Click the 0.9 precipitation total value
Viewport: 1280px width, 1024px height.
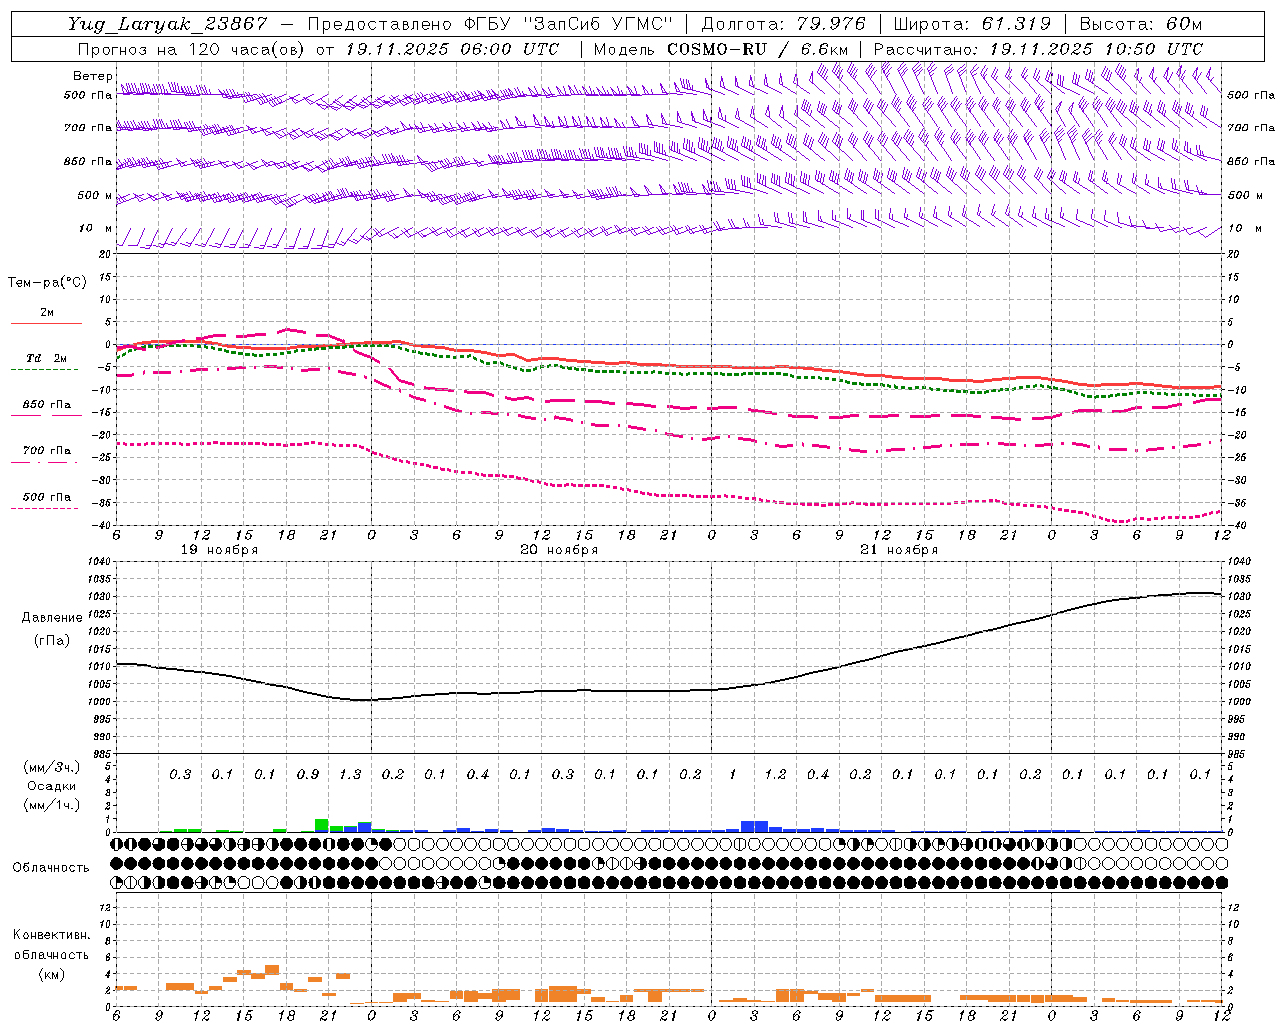(308, 775)
